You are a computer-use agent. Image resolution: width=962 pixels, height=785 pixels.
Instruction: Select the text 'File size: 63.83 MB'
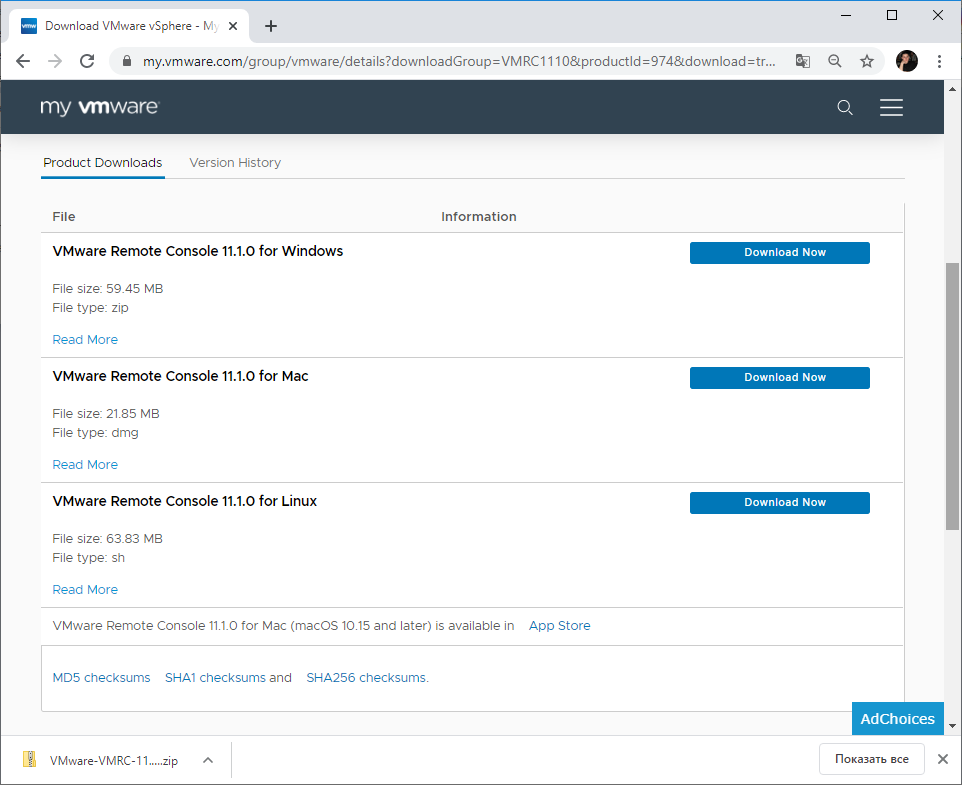pyautogui.click(x=107, y=539)
